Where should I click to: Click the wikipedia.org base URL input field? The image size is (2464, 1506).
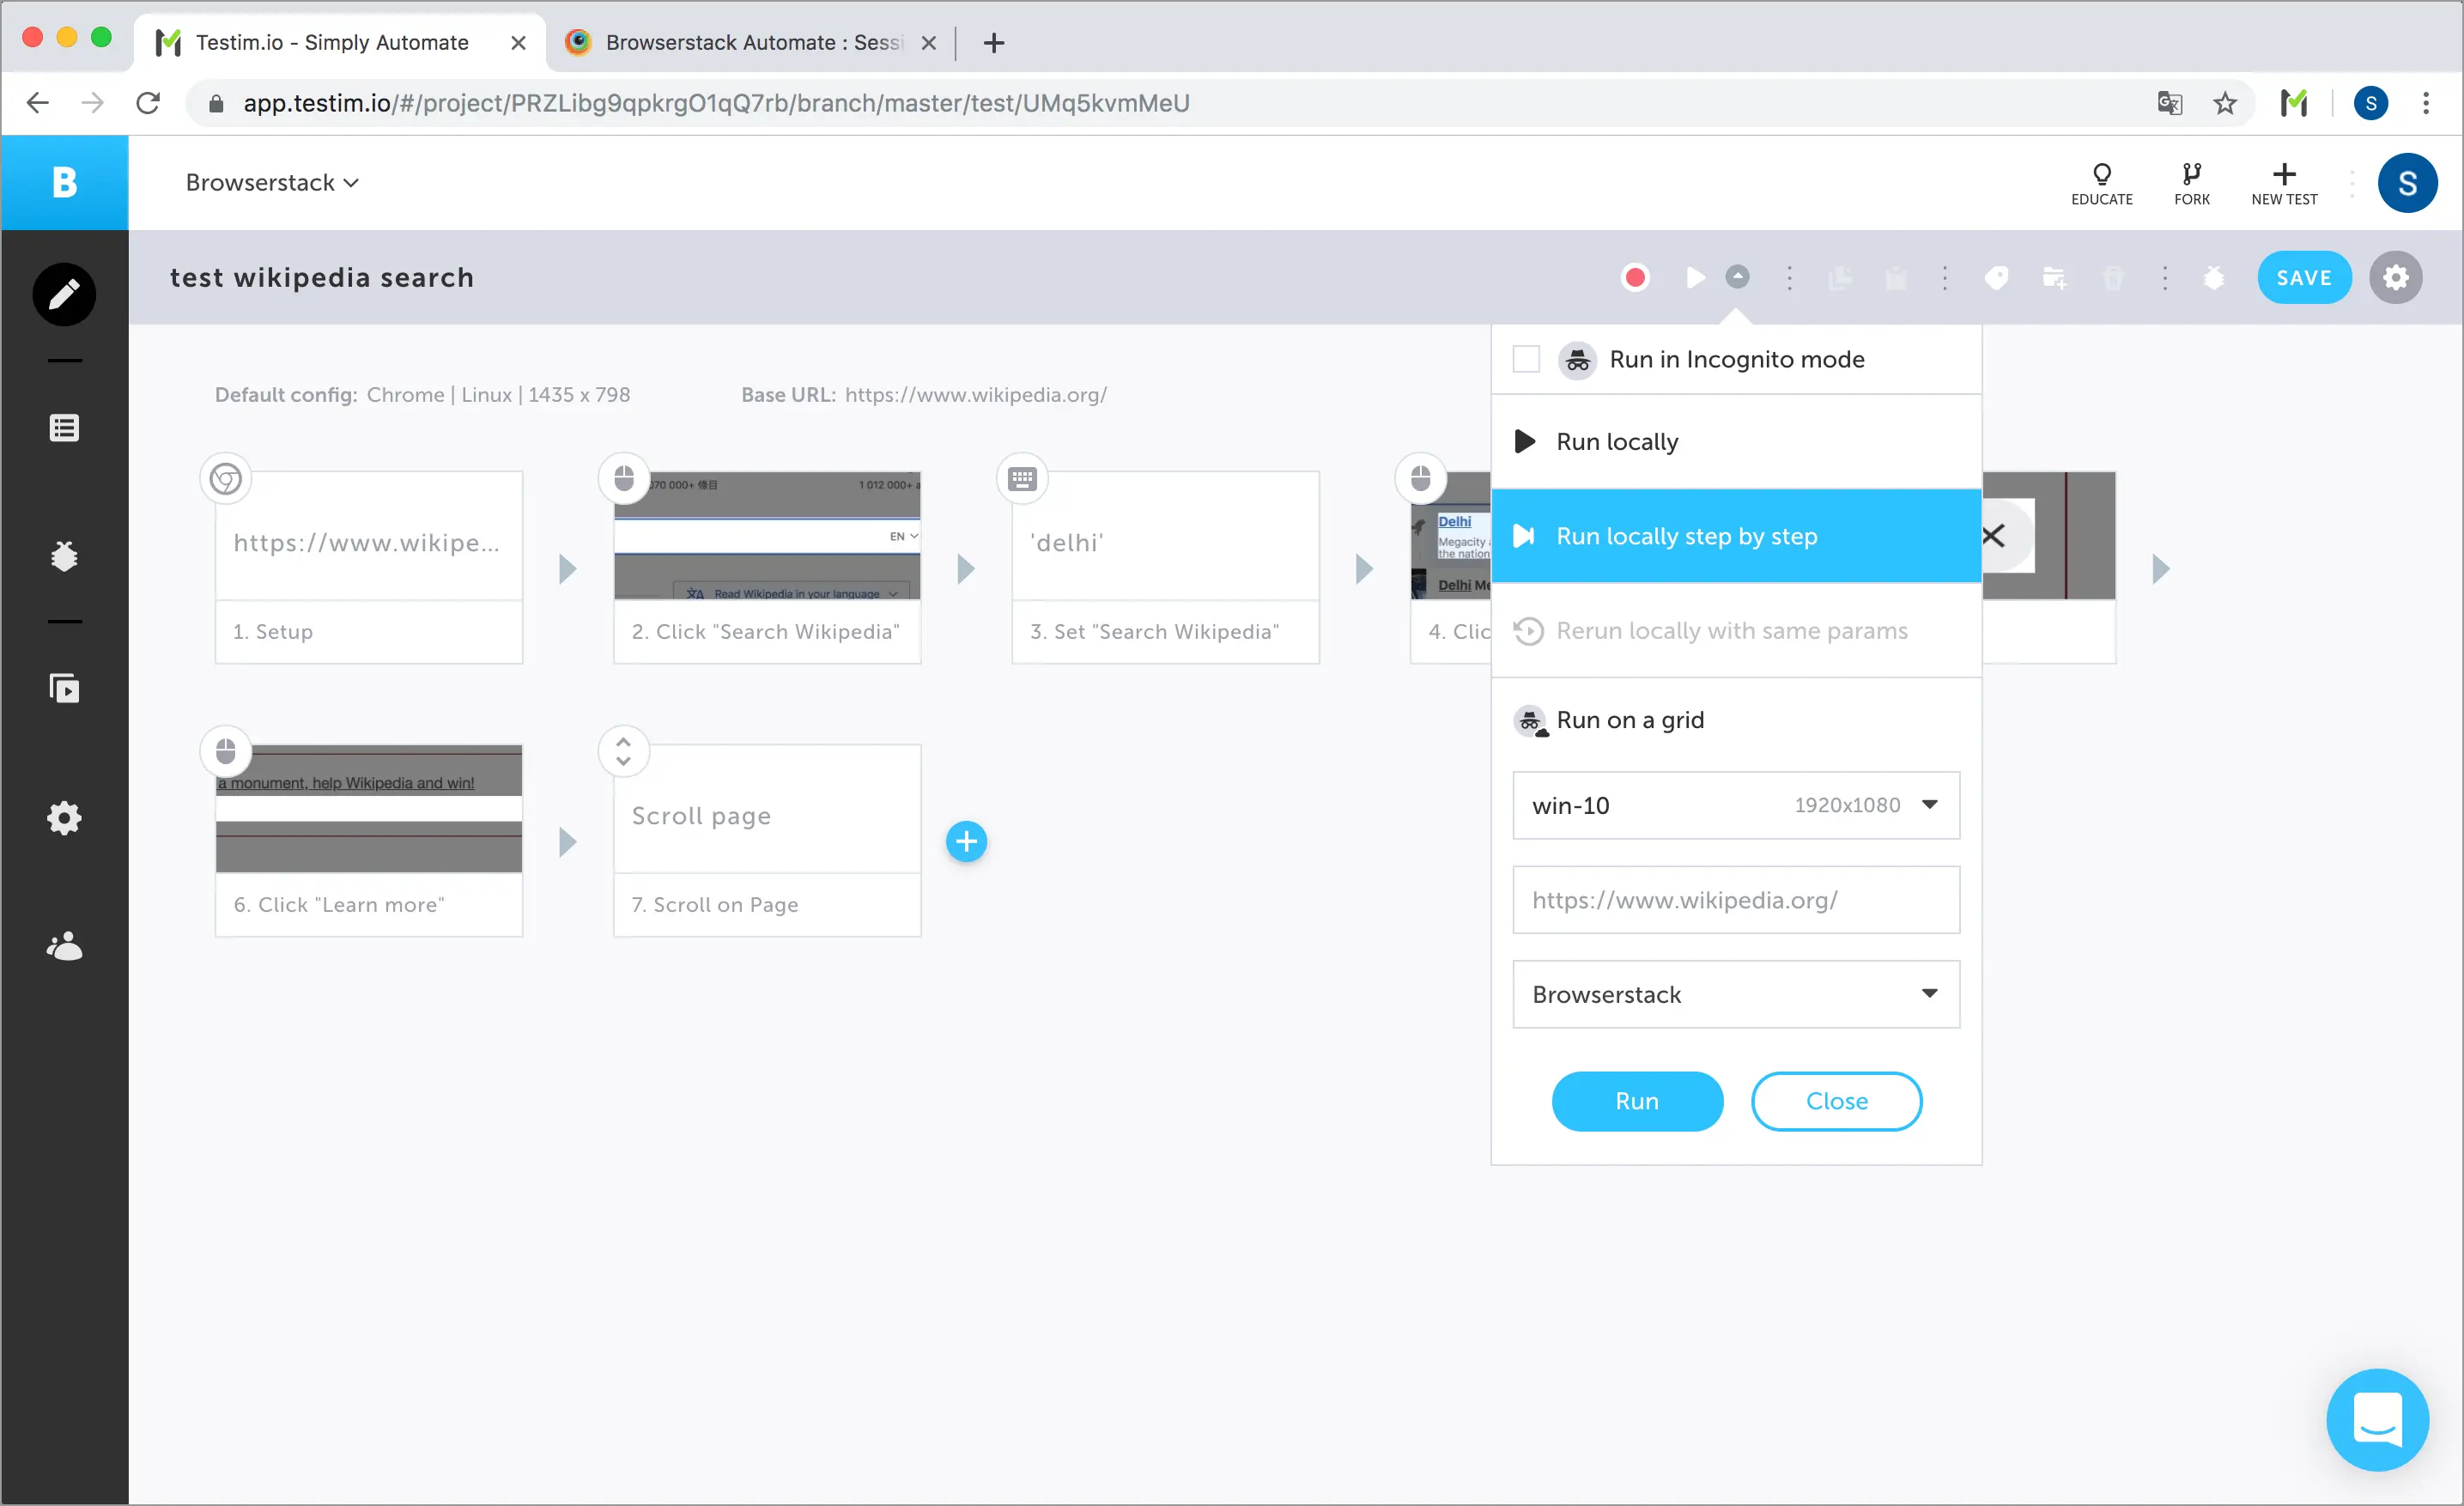tap(1735, 900)
